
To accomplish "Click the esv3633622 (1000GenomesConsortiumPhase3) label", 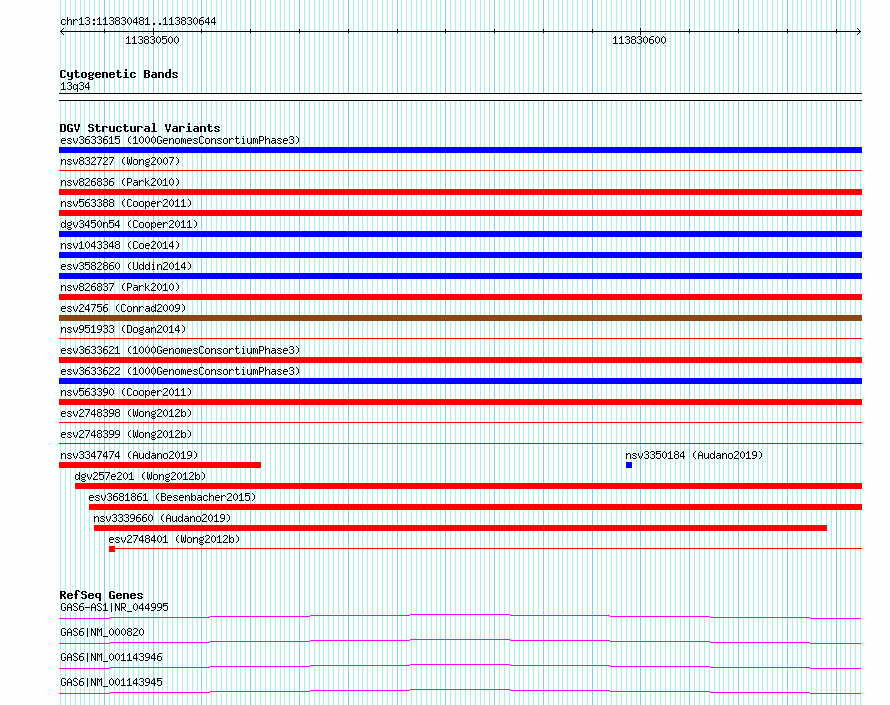I will [x=180, y=371].
